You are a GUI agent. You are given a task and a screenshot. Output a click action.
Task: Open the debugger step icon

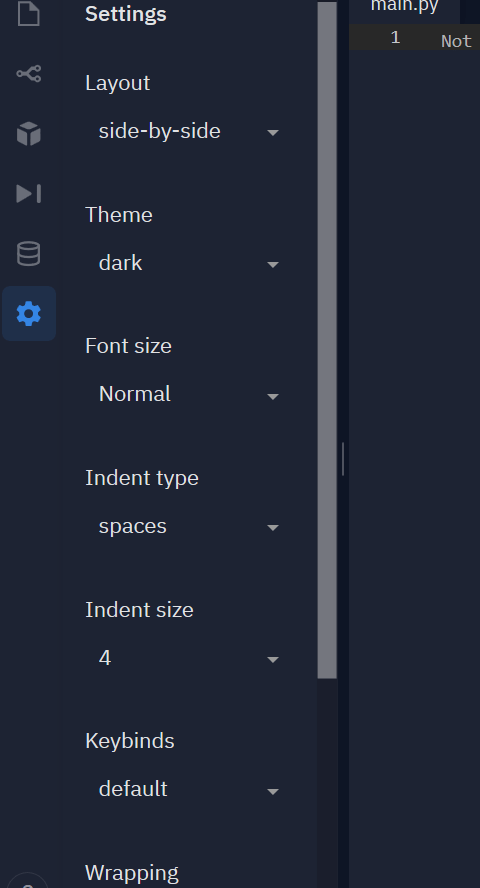pos(29,194)
